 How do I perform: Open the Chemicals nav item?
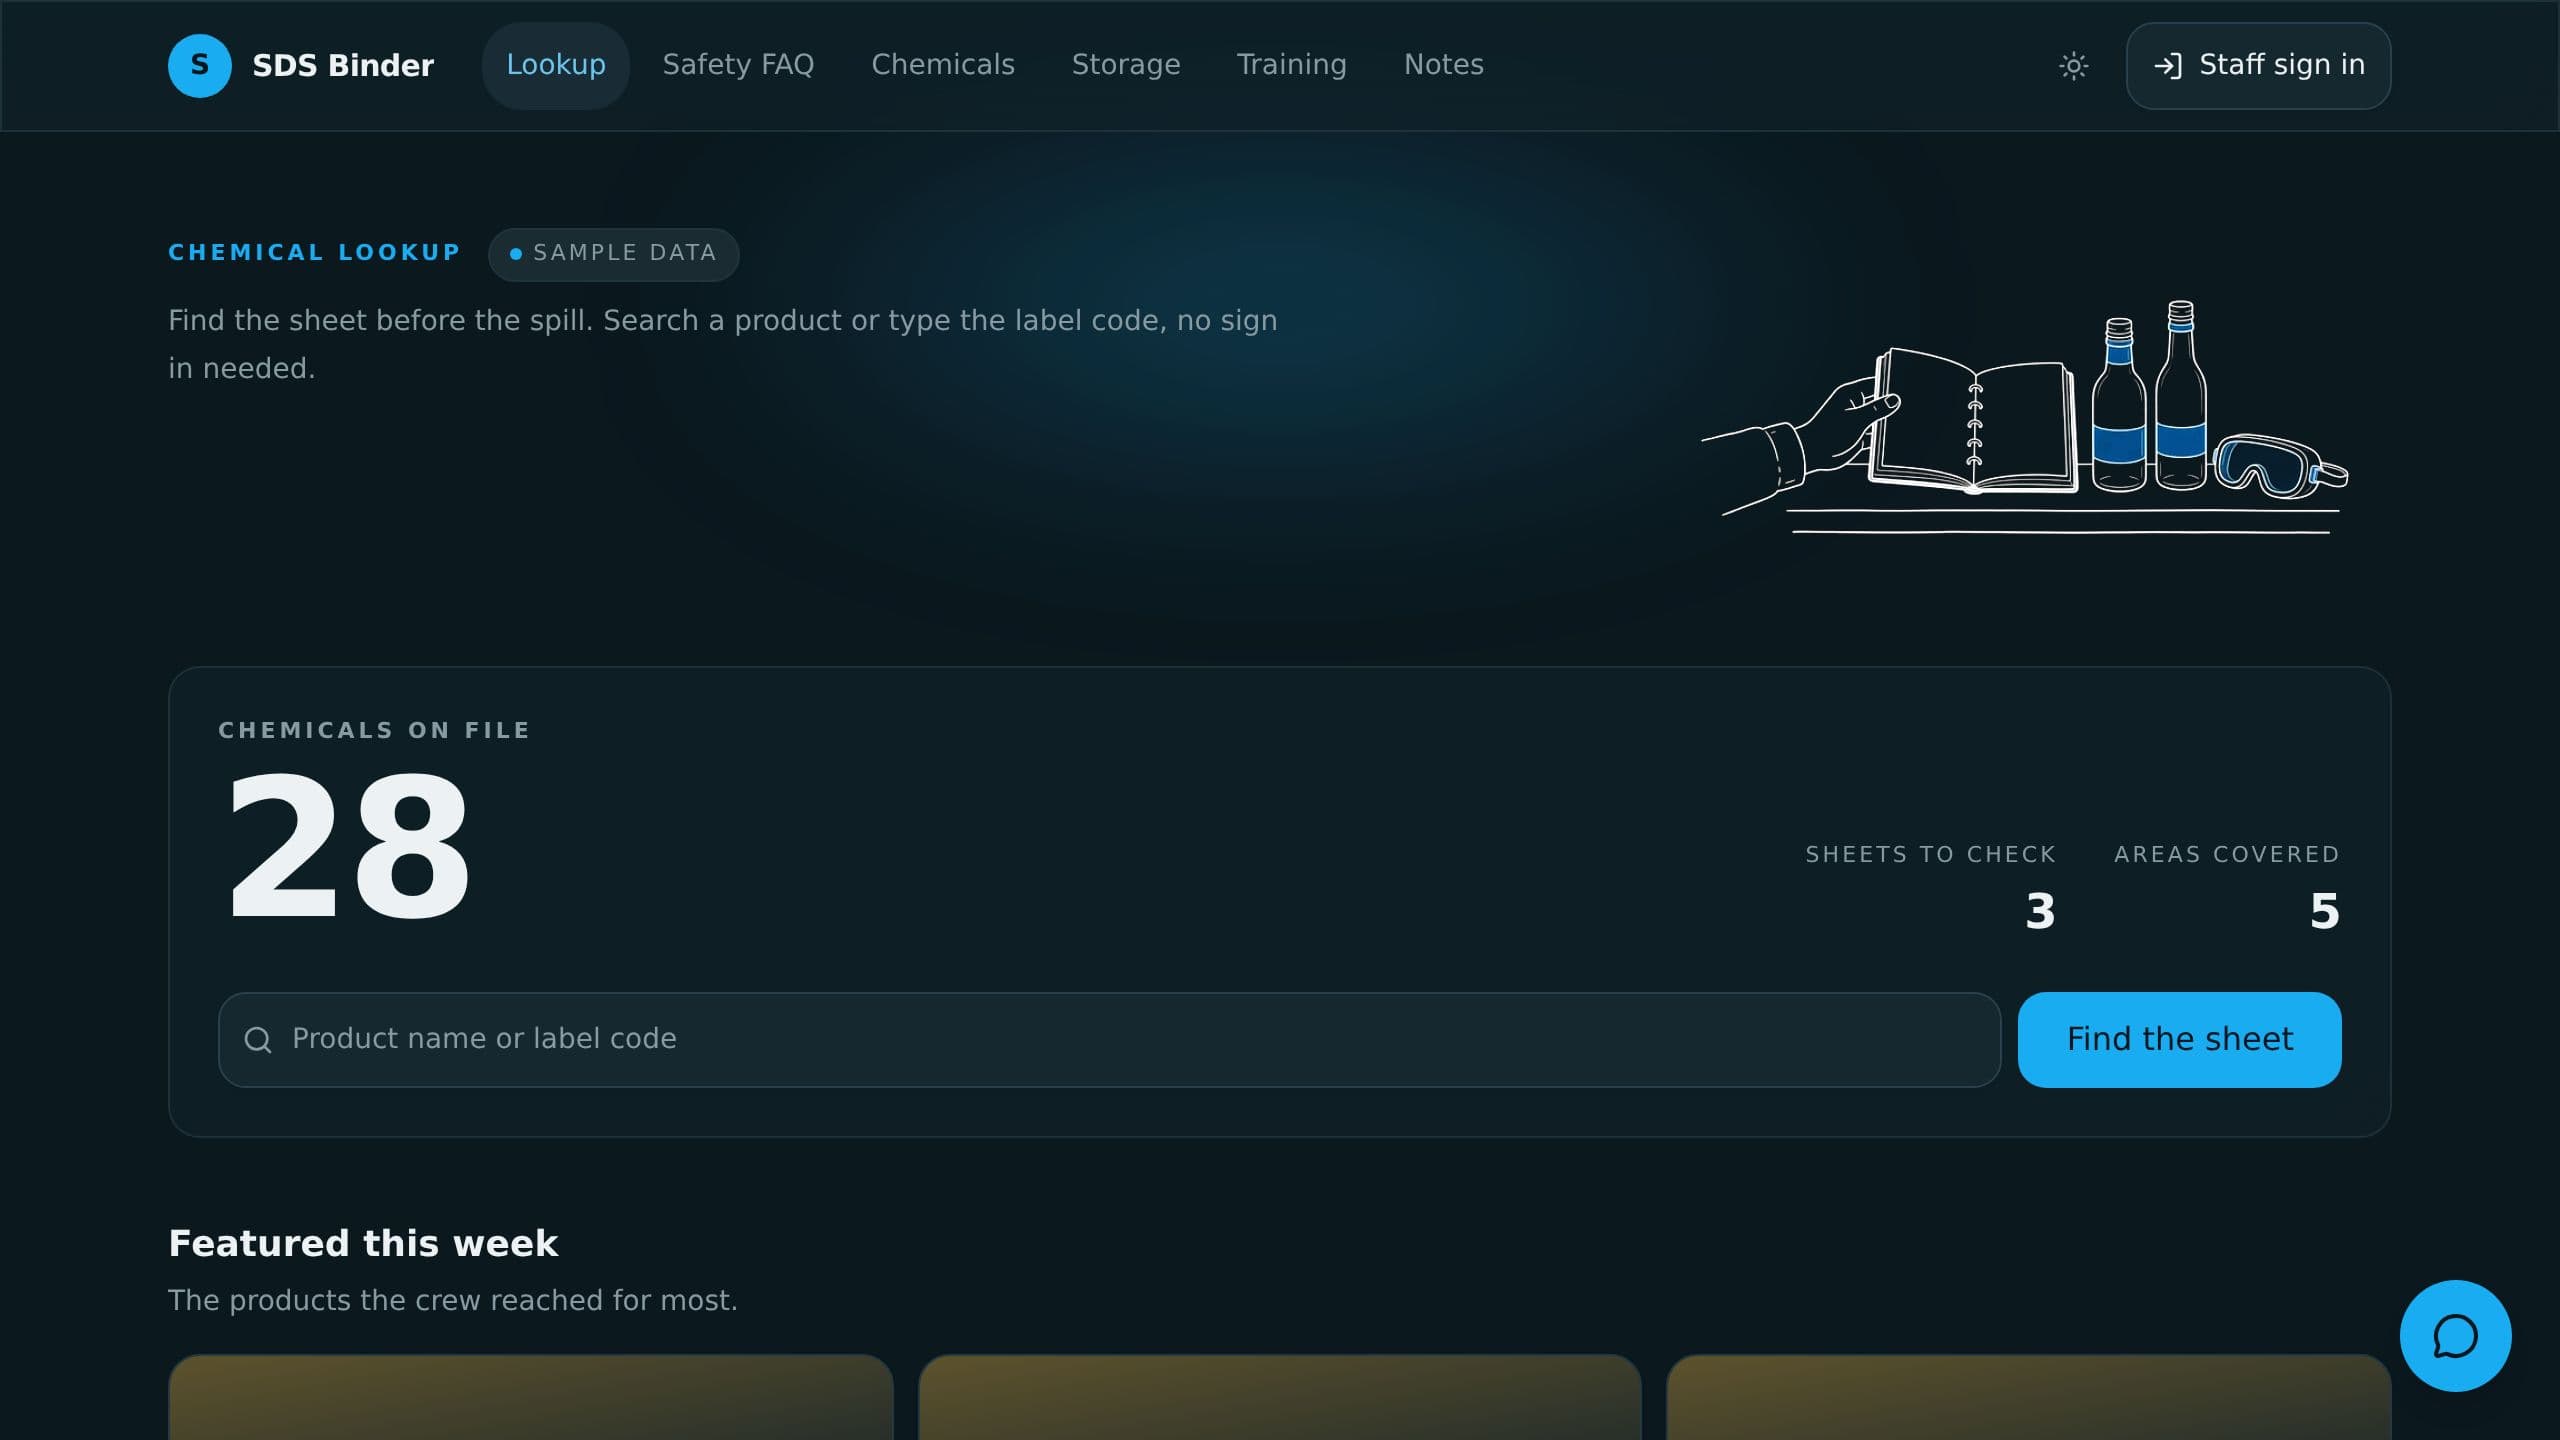[x=943, y=65]
